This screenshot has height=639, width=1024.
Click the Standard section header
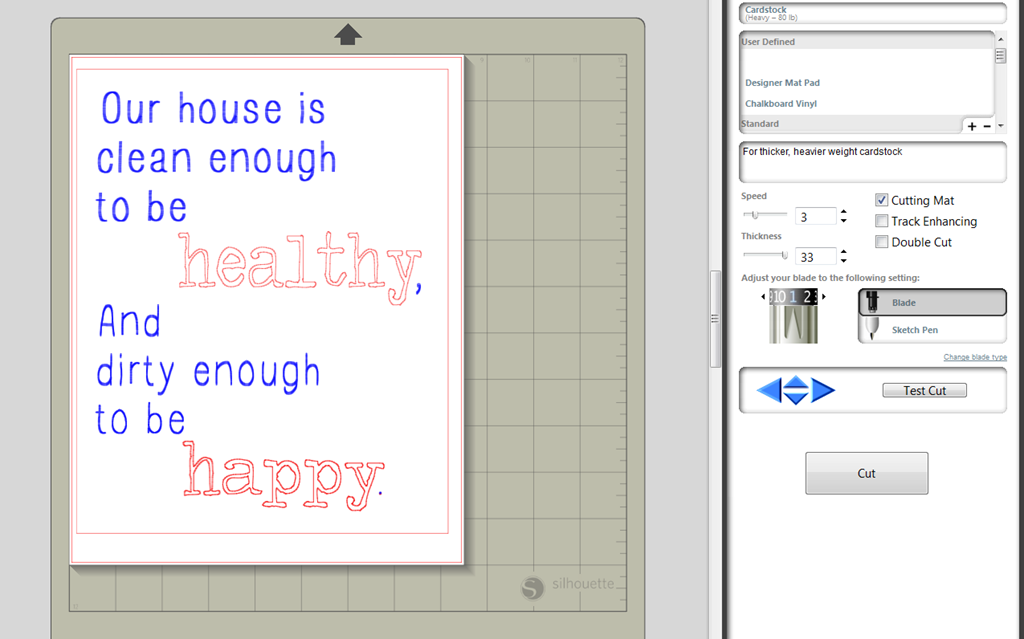[850, 123]
